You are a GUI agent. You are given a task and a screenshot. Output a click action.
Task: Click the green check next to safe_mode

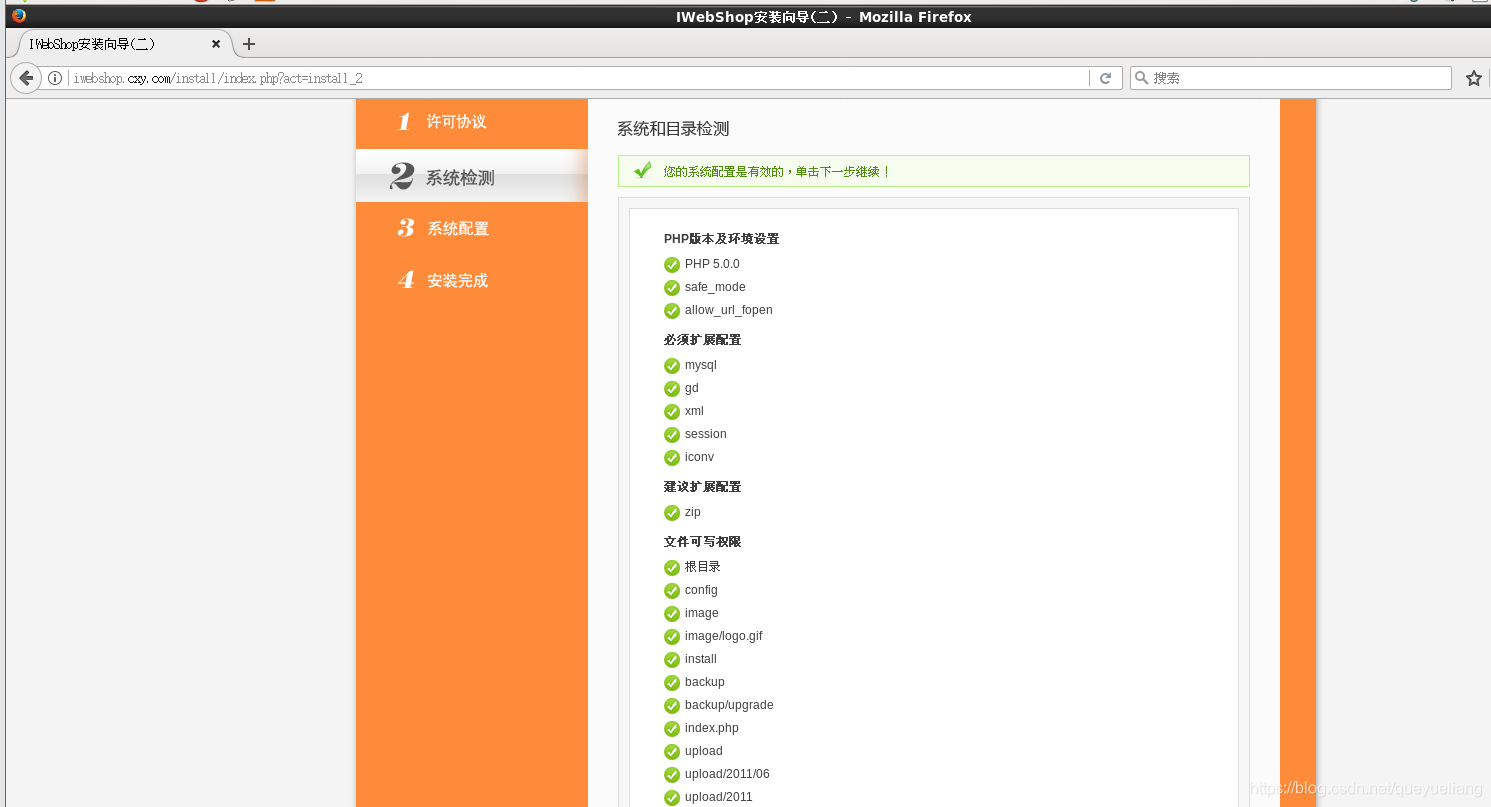tap(672, 288)
